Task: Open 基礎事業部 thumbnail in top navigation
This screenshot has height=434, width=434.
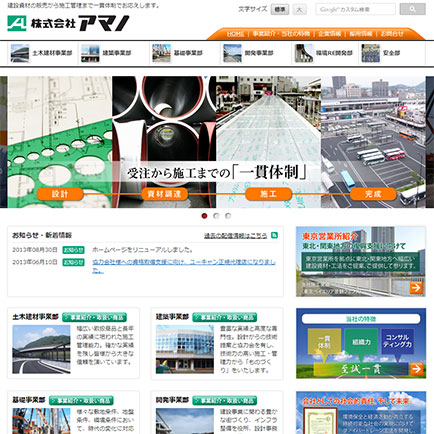Action: (161, 53)
